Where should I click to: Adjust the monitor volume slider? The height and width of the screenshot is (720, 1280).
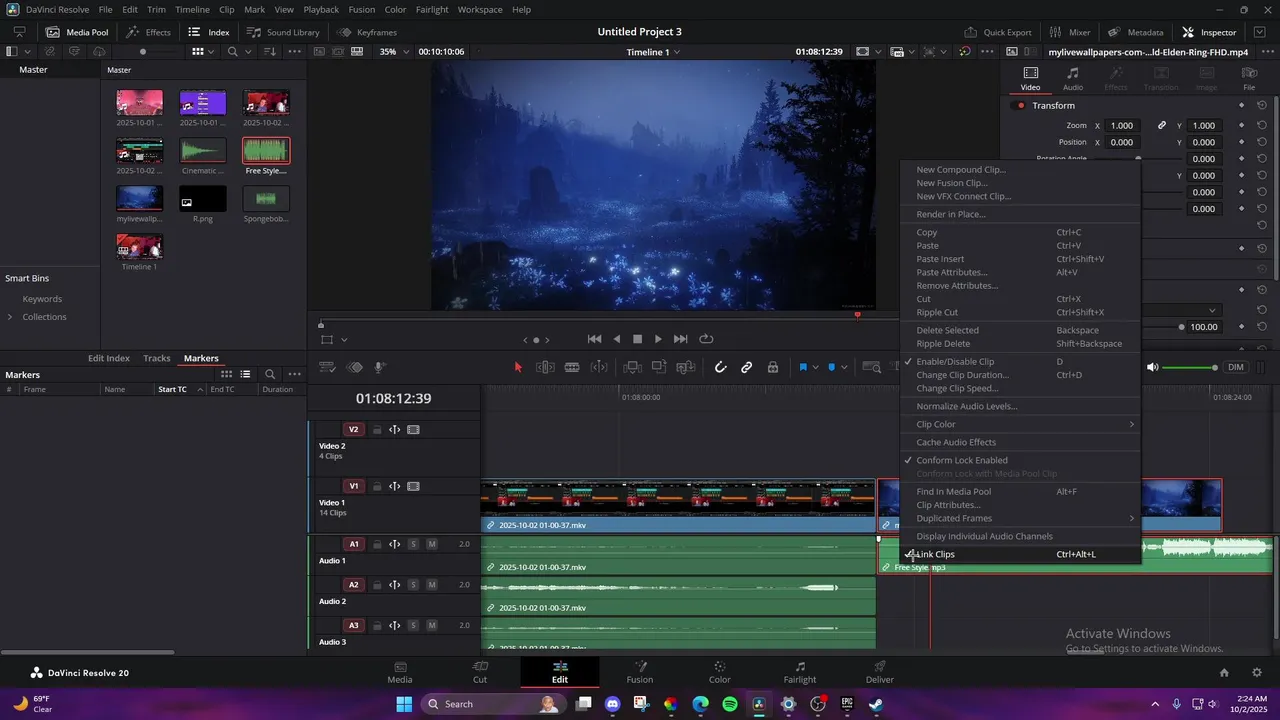[1191, 367]
